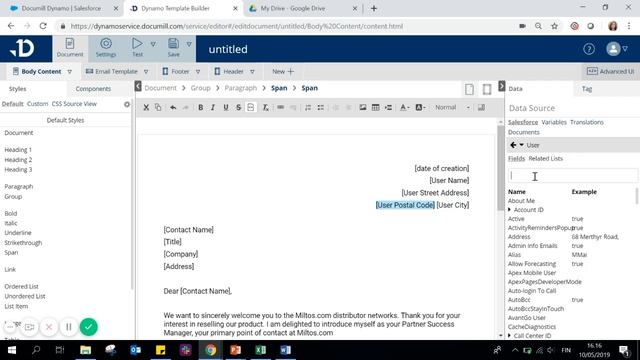Open the background color picker

pos(420,107)
